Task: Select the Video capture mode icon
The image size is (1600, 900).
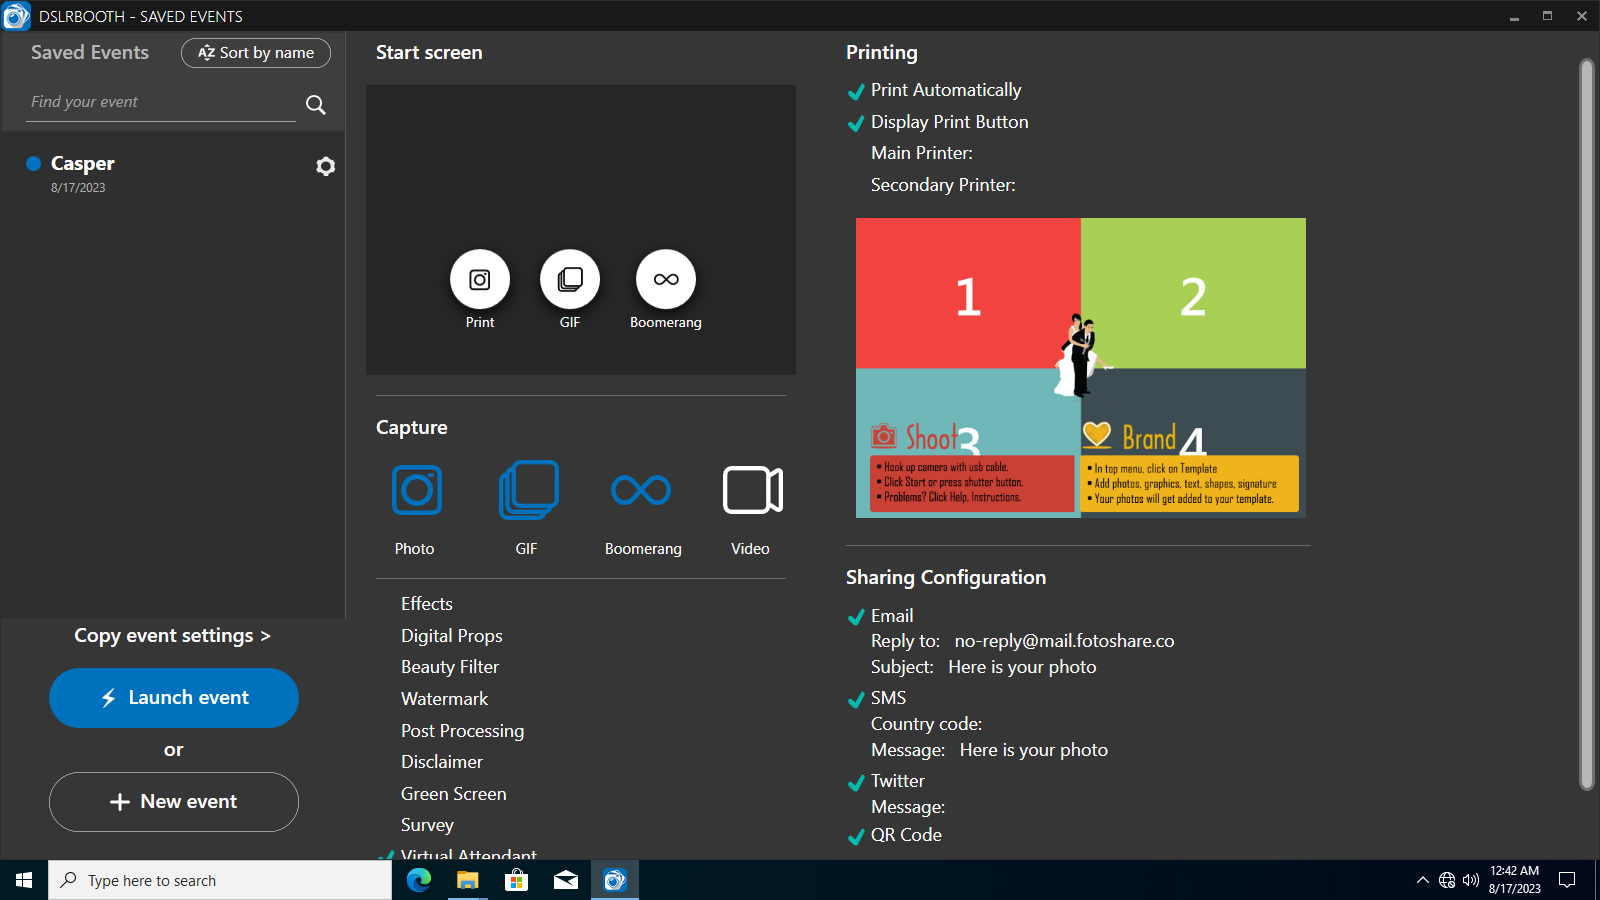Action: 752,490
